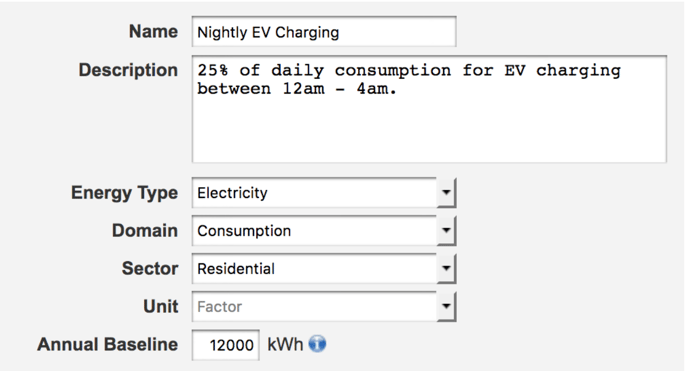This screenshot has width=688, height=371.
Task: Click the Consumption combo box value
Action: (314, 230)
